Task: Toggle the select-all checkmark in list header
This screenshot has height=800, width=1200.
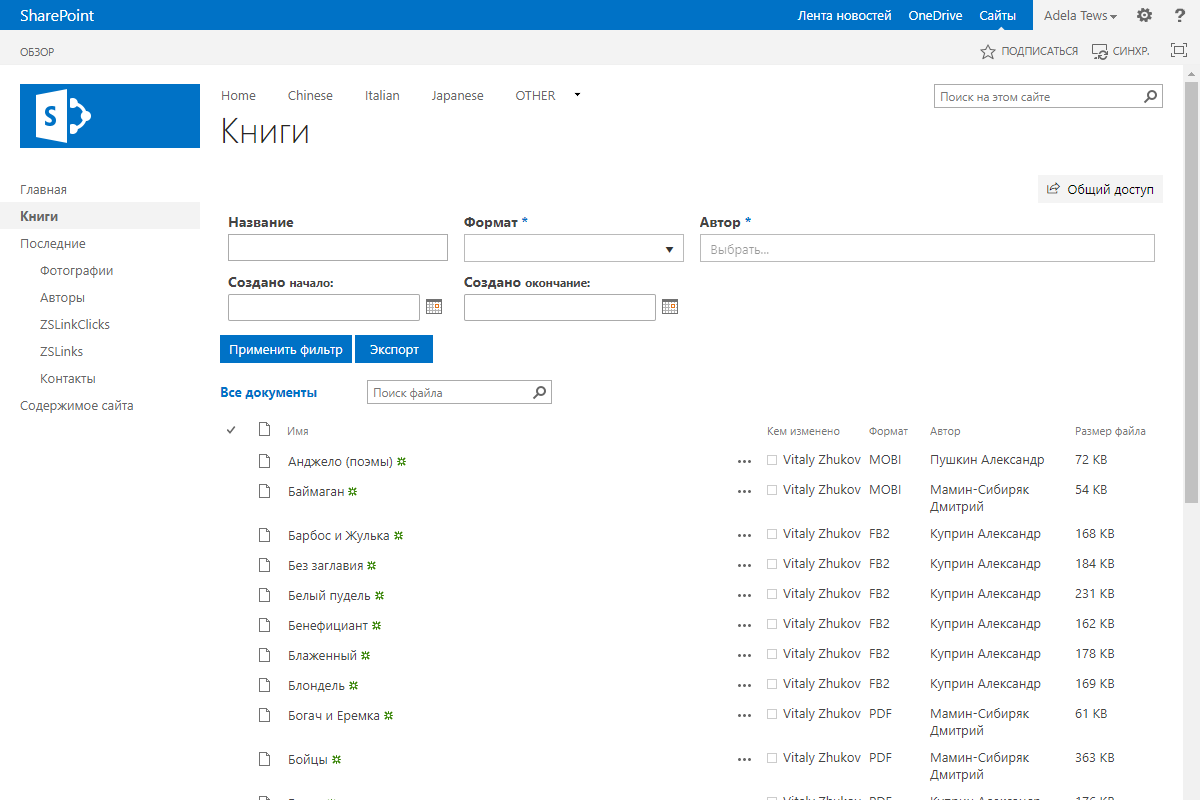Action: pos(231,430)
